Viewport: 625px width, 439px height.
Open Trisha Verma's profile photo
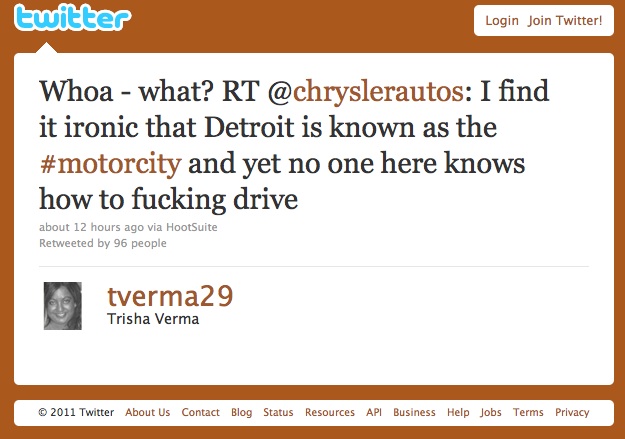click(x=63, y=306)
